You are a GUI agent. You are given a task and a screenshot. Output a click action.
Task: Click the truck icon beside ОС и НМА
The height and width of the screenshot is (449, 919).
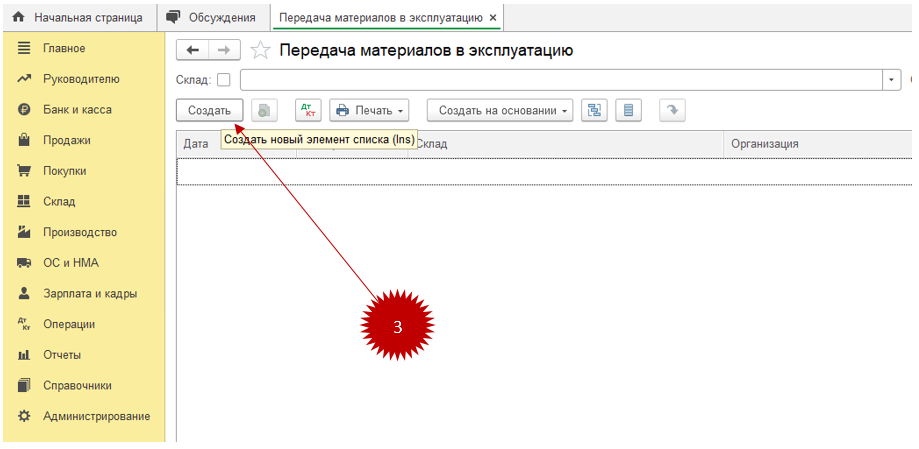coord(23,263)
